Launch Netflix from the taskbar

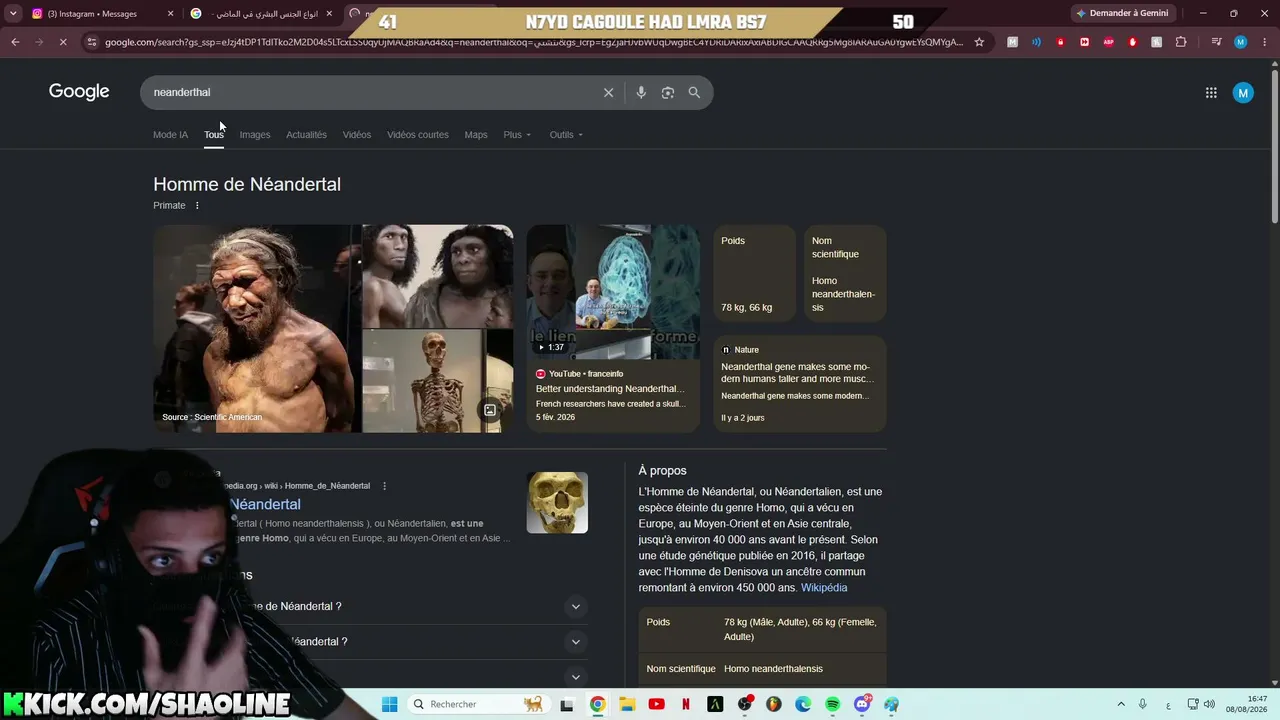point(686,704)
